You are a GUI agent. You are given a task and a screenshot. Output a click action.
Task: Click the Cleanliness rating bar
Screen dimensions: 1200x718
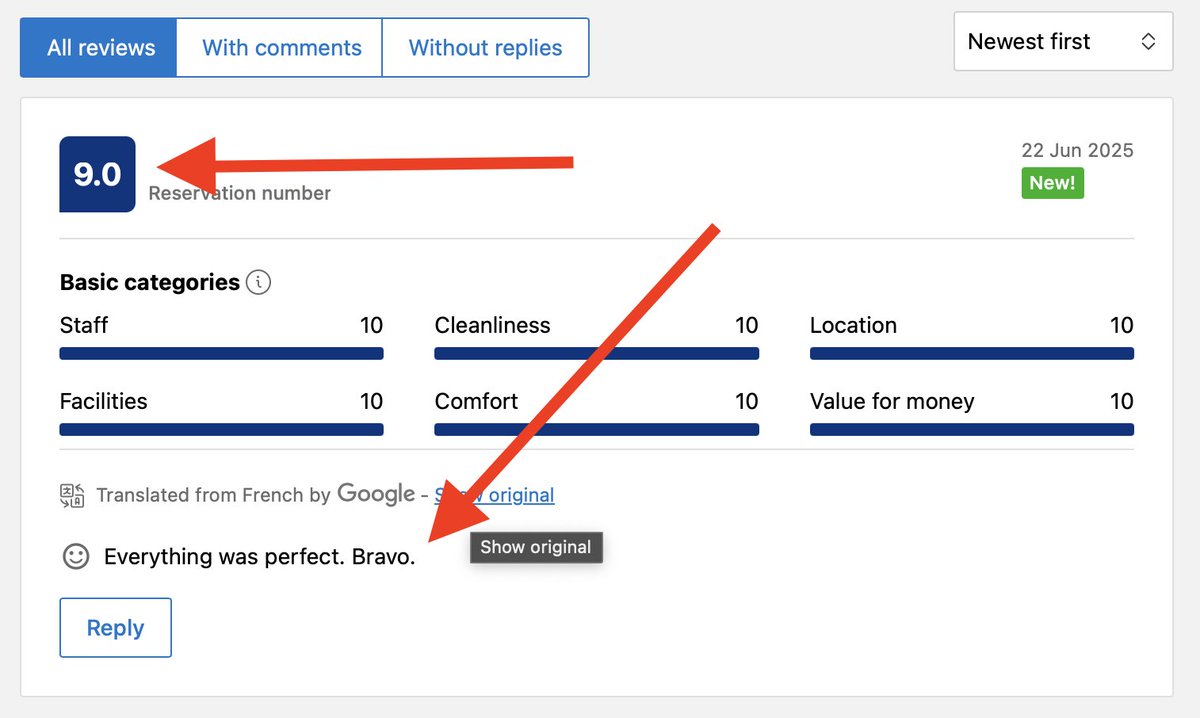[596, 353]
